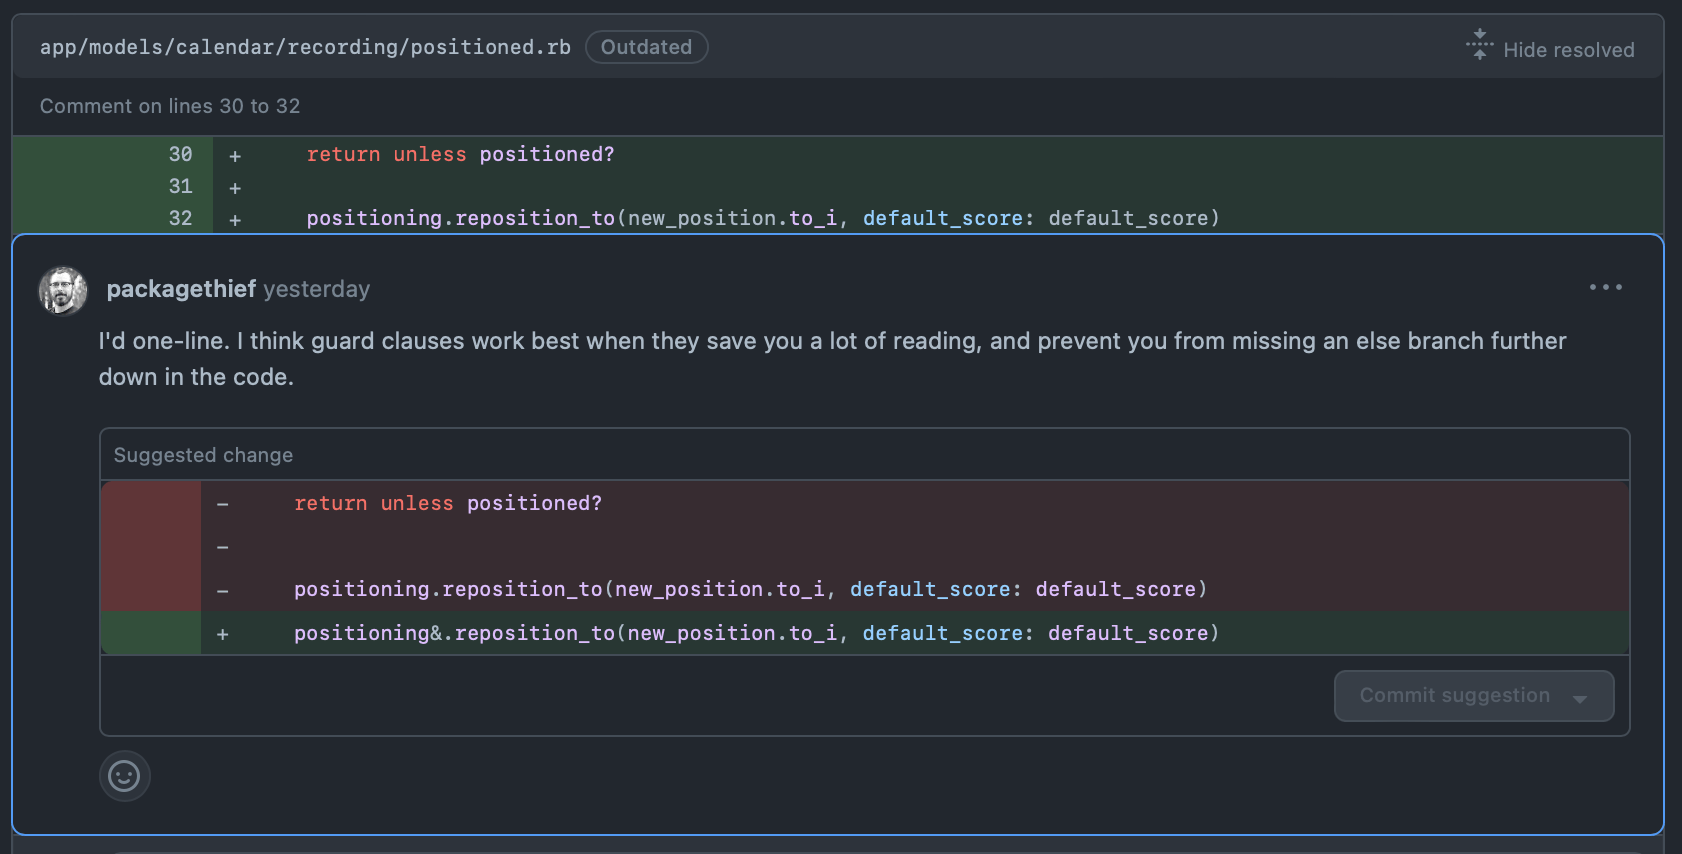This screenshot has width=1682, height=854.
Task: Click the removed "return unless positioned?" suggestion line
Action: 448,503
